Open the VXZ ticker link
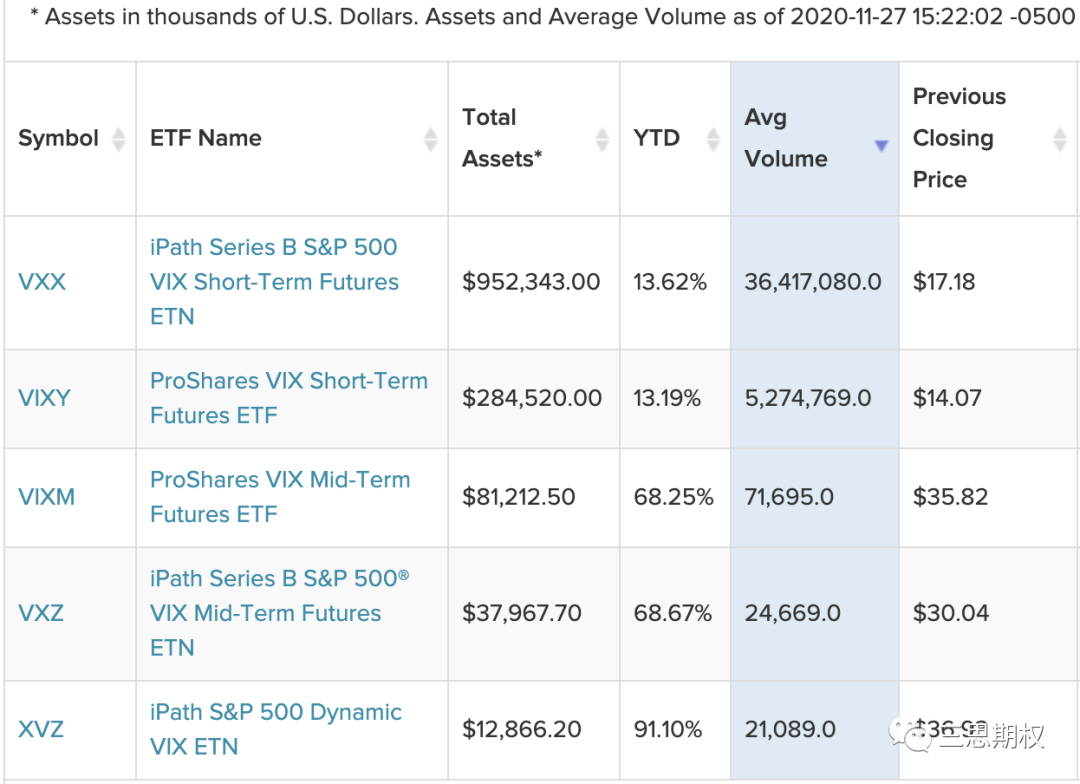Screen dimensions: 1080x784 coord(41,613)
